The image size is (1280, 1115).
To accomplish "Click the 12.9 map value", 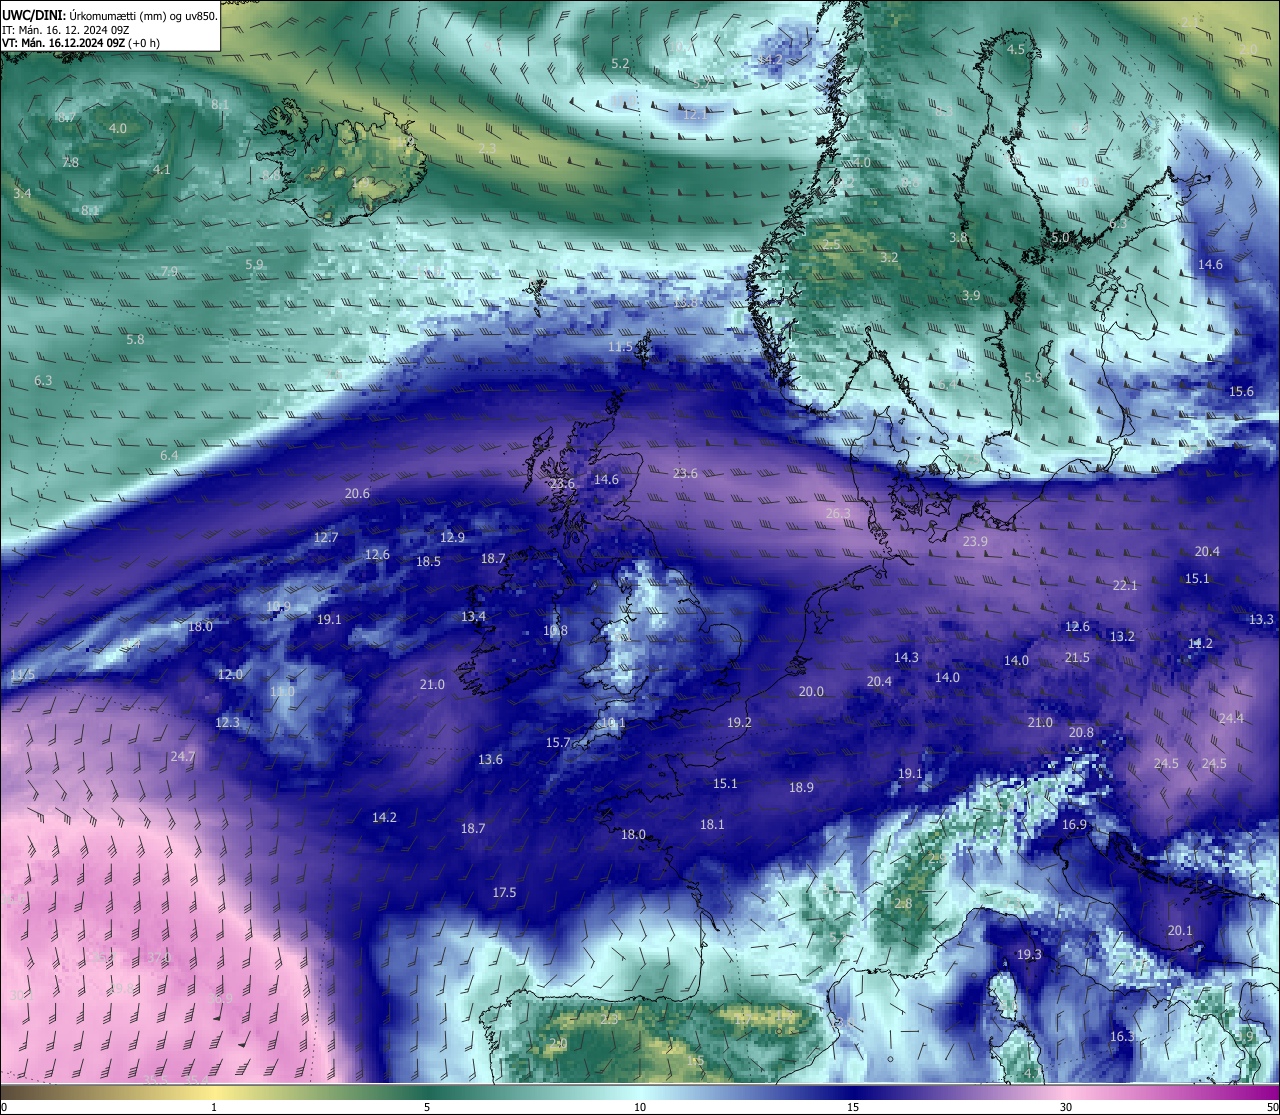I will (x=452, y=538).
